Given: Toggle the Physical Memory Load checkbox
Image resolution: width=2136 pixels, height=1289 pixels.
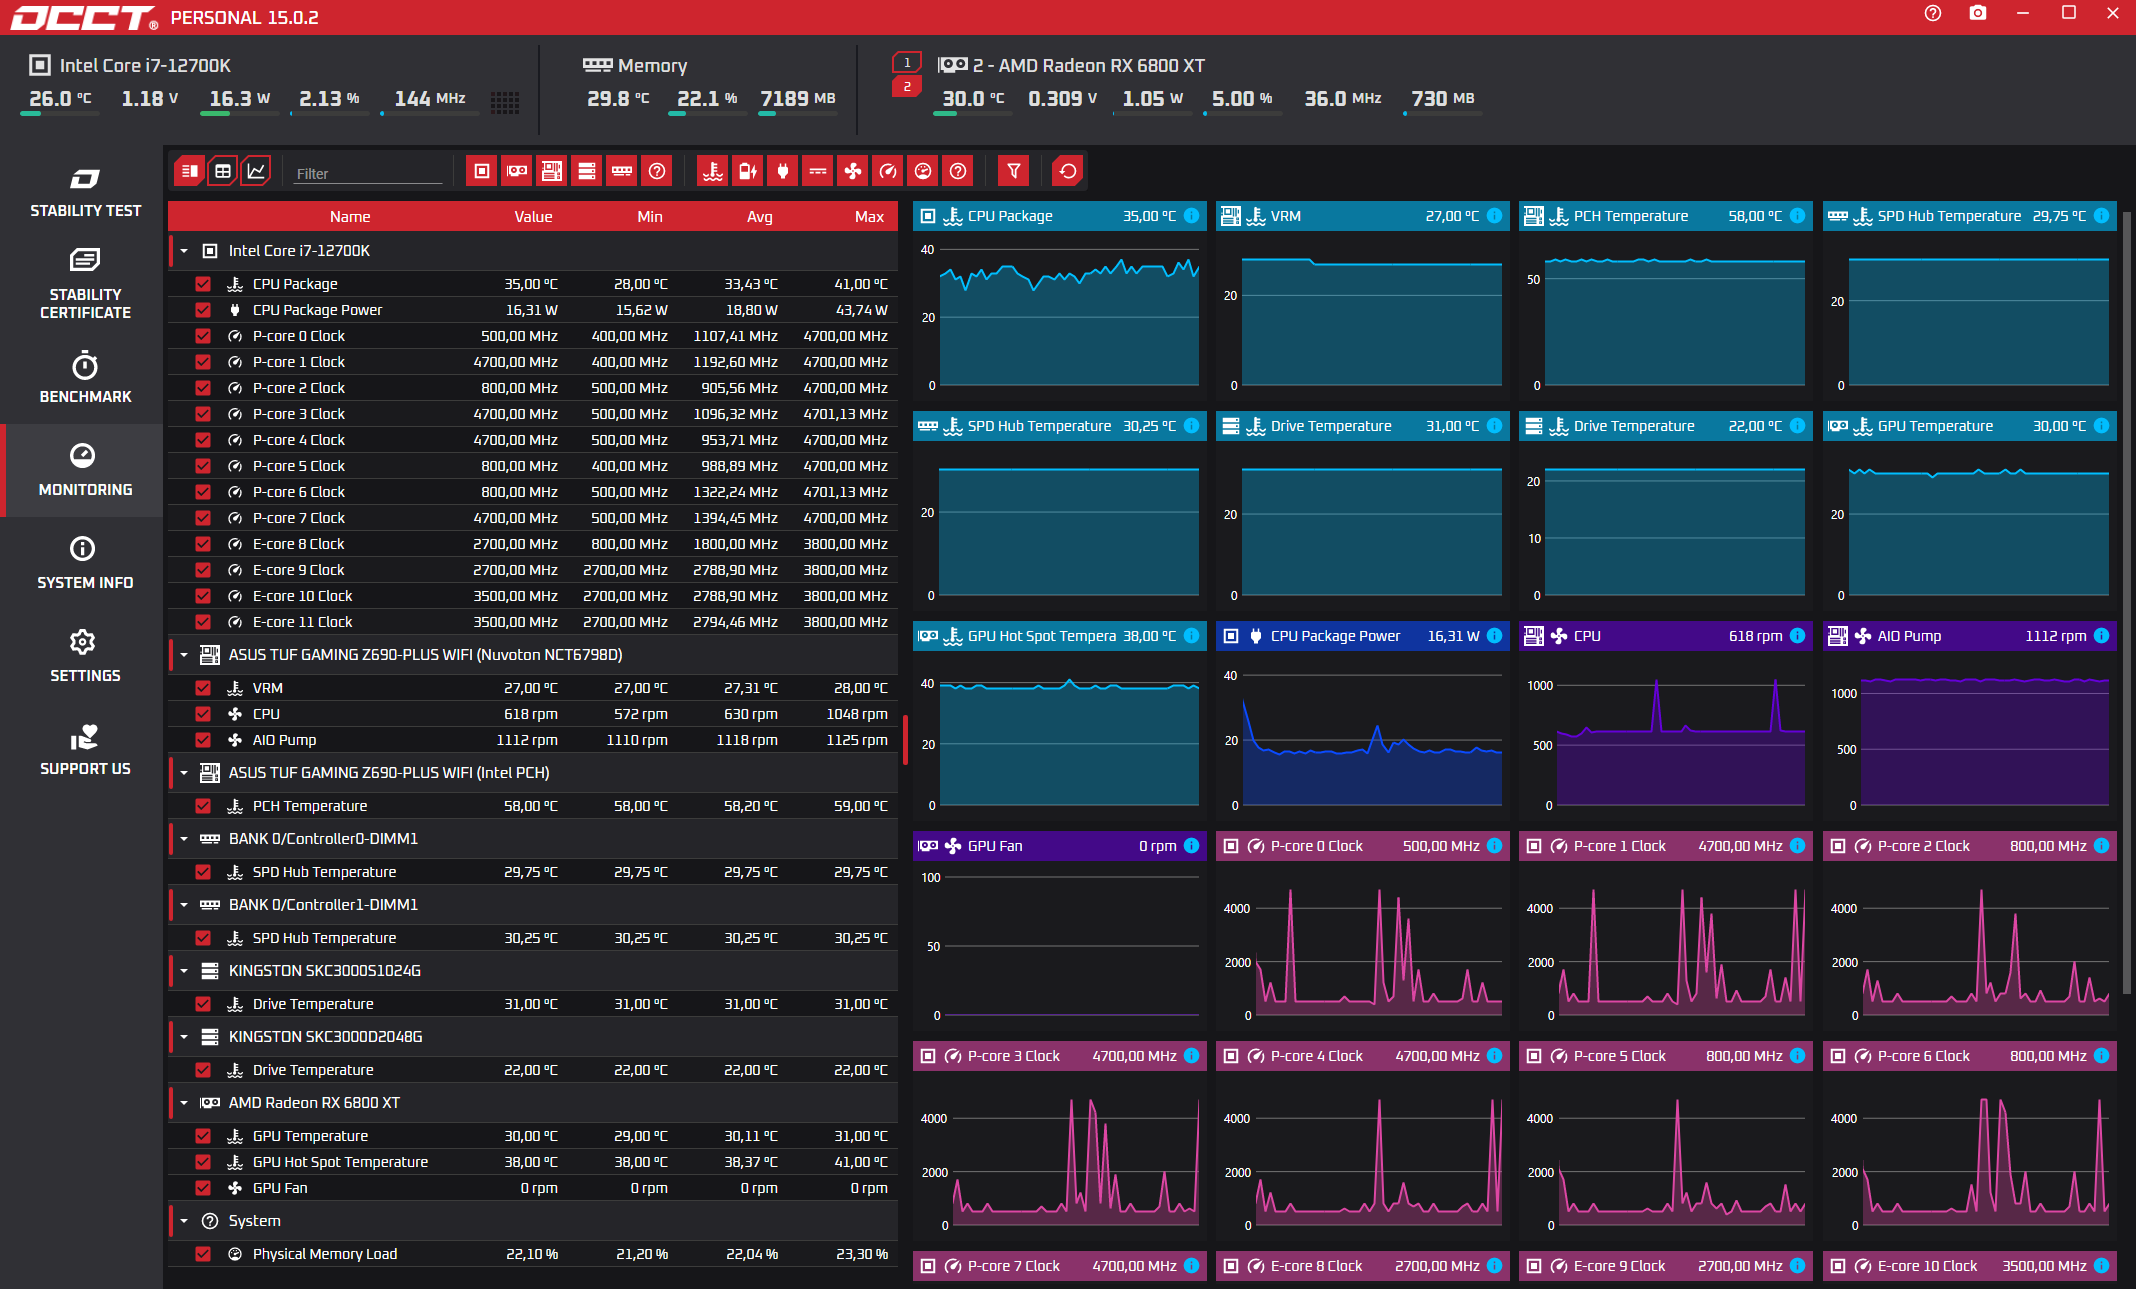Looking at the screenshot, I should tap(203, 1254).
